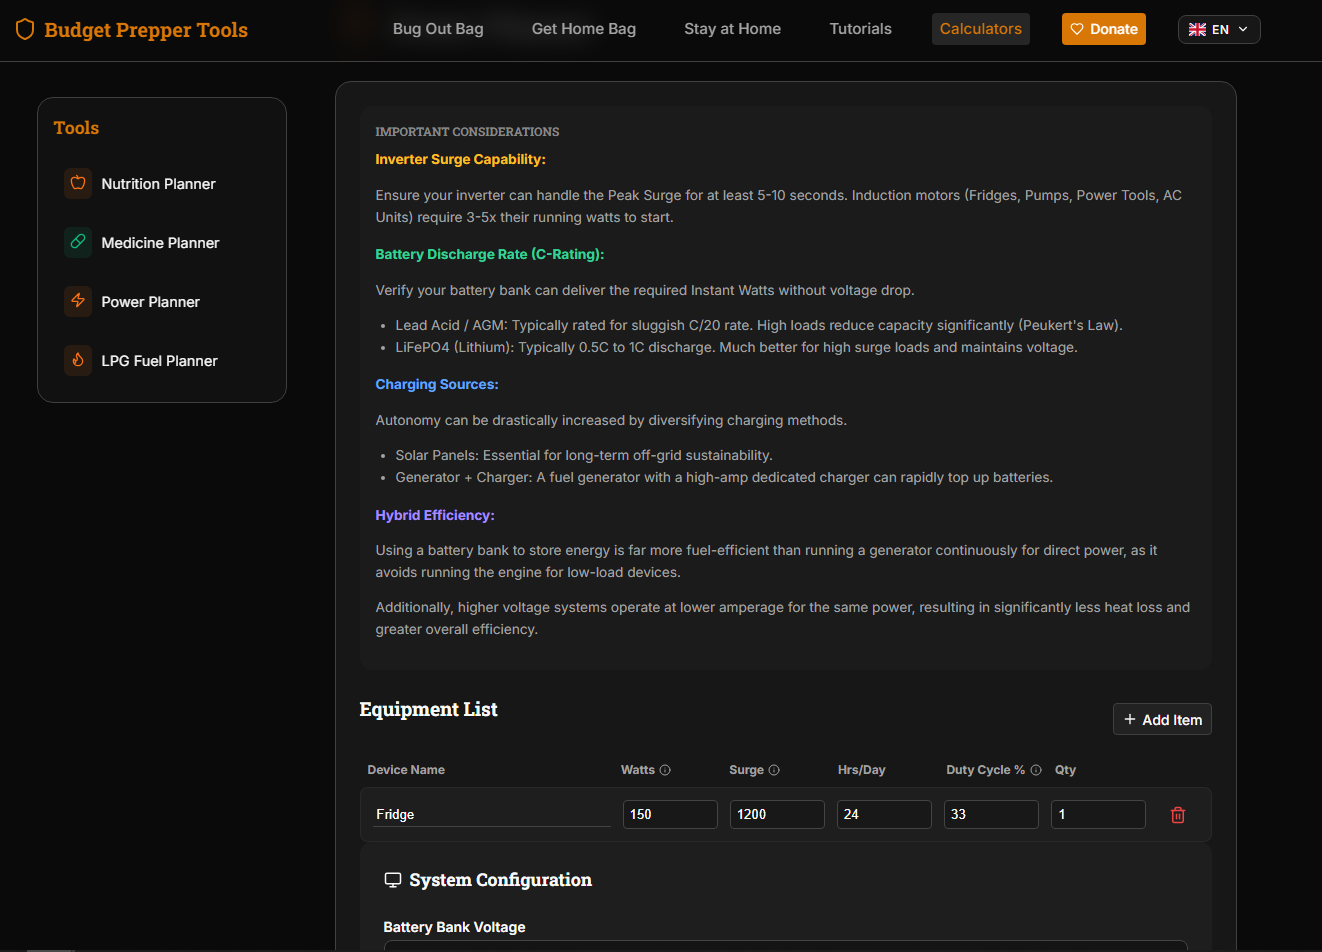Screen dimensions: 1322x952
Task: Edit the Surge field showing 1200
Action: 777,814
